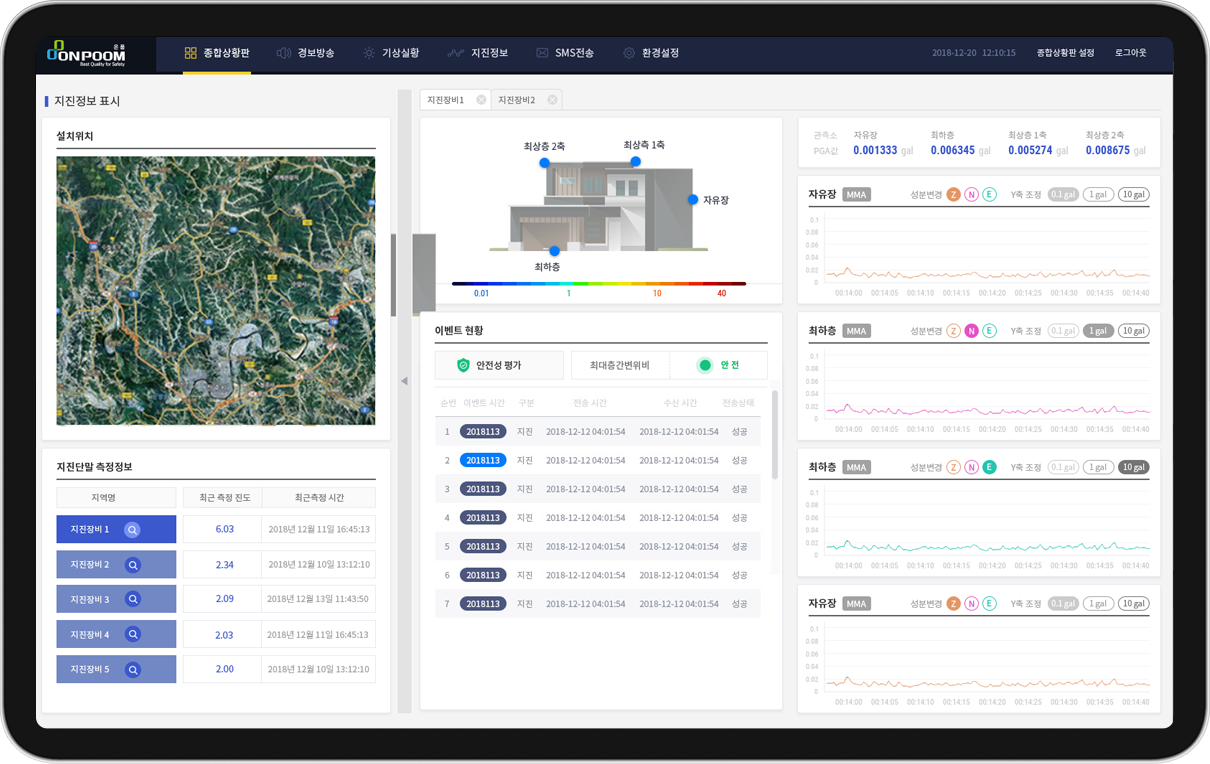The width and height of the screenshot is (1210, 764).
Task: Click magnifier icon on 지진장비 5 row
Action: point(132,669)
